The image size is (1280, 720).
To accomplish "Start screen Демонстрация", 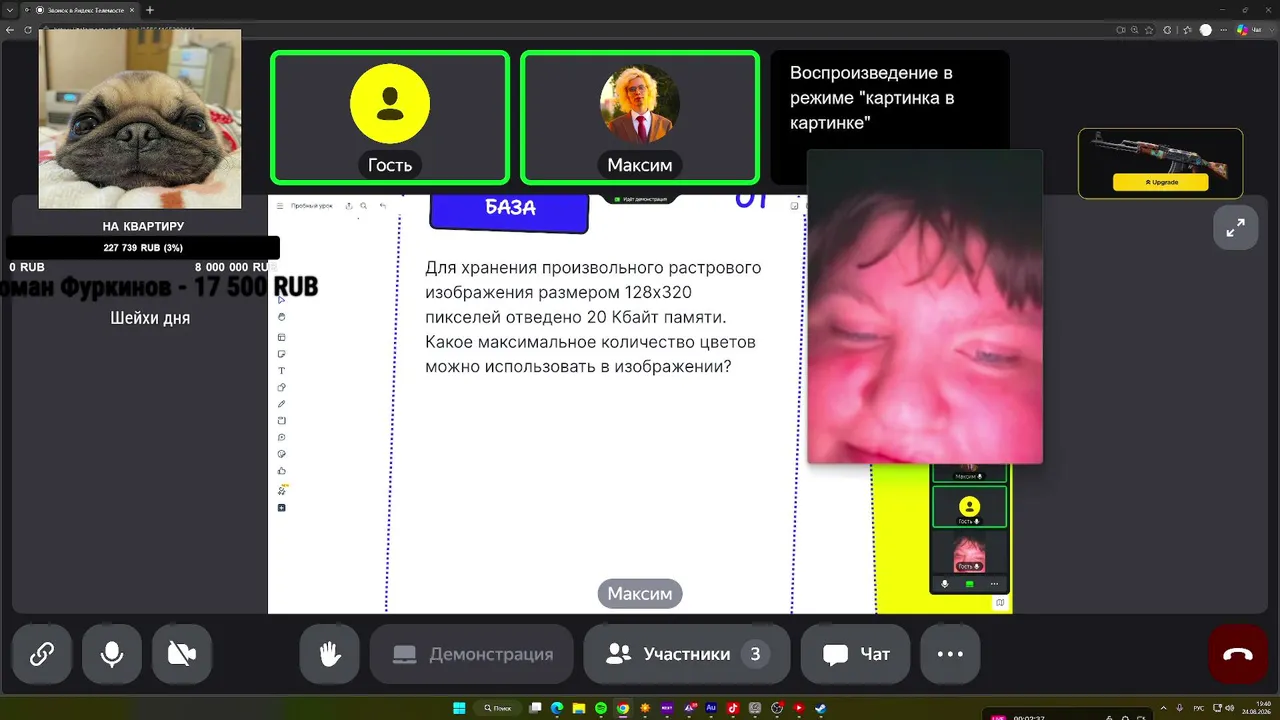I will tap(472, 654).
